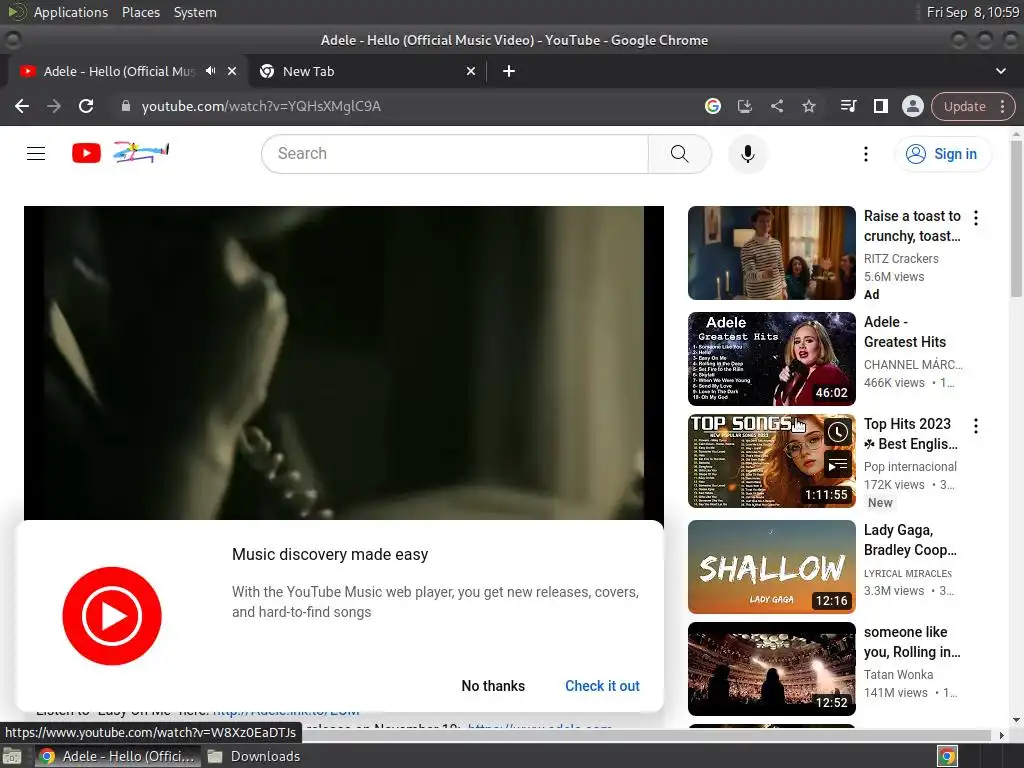Open YouTube settings three-dot menu

point(866,154)
